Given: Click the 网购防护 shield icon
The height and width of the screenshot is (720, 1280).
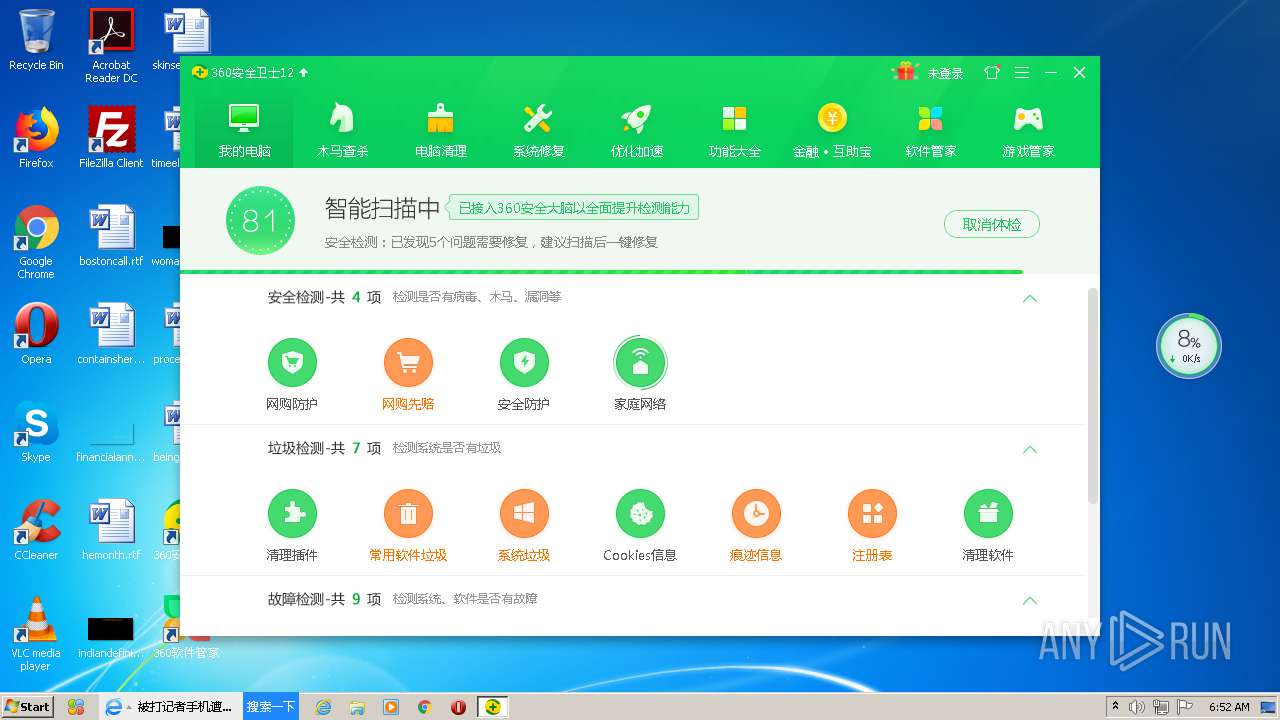Looking at the screenshot, I should [292, 362].
